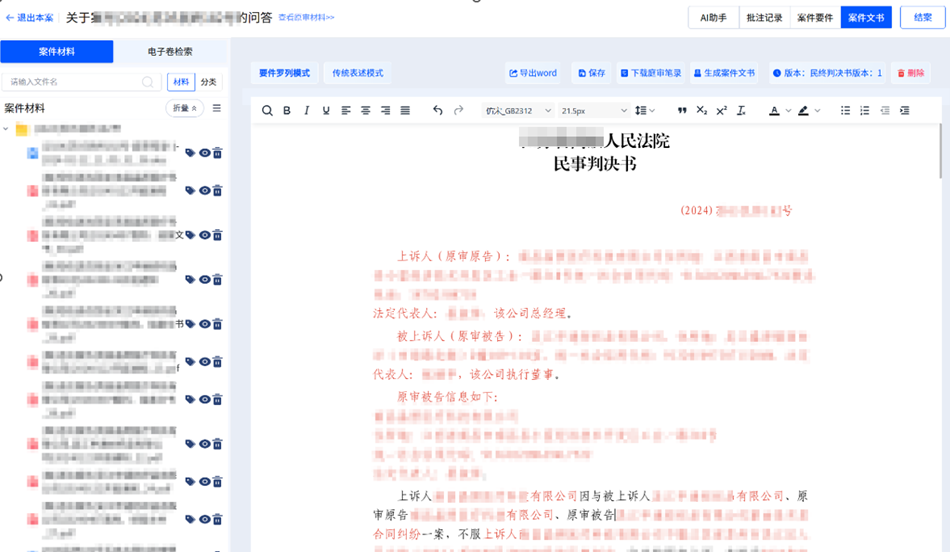Insert a numbered list
This screenshot has width=950, height=552.
(x=865, y=110)
